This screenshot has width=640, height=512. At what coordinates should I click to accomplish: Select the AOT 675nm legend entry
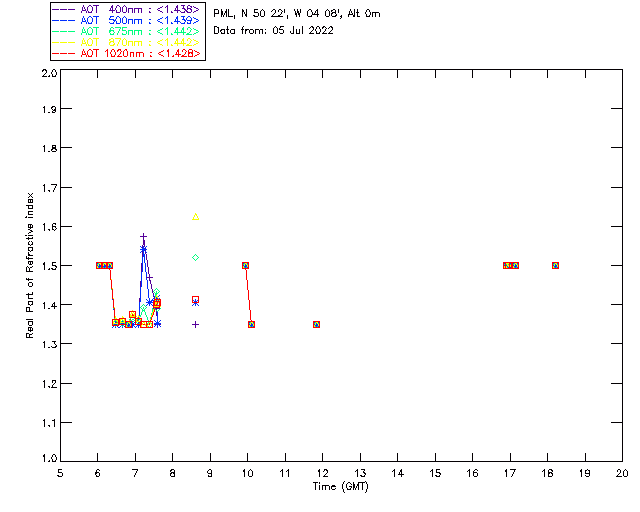[x=126, y=31]
